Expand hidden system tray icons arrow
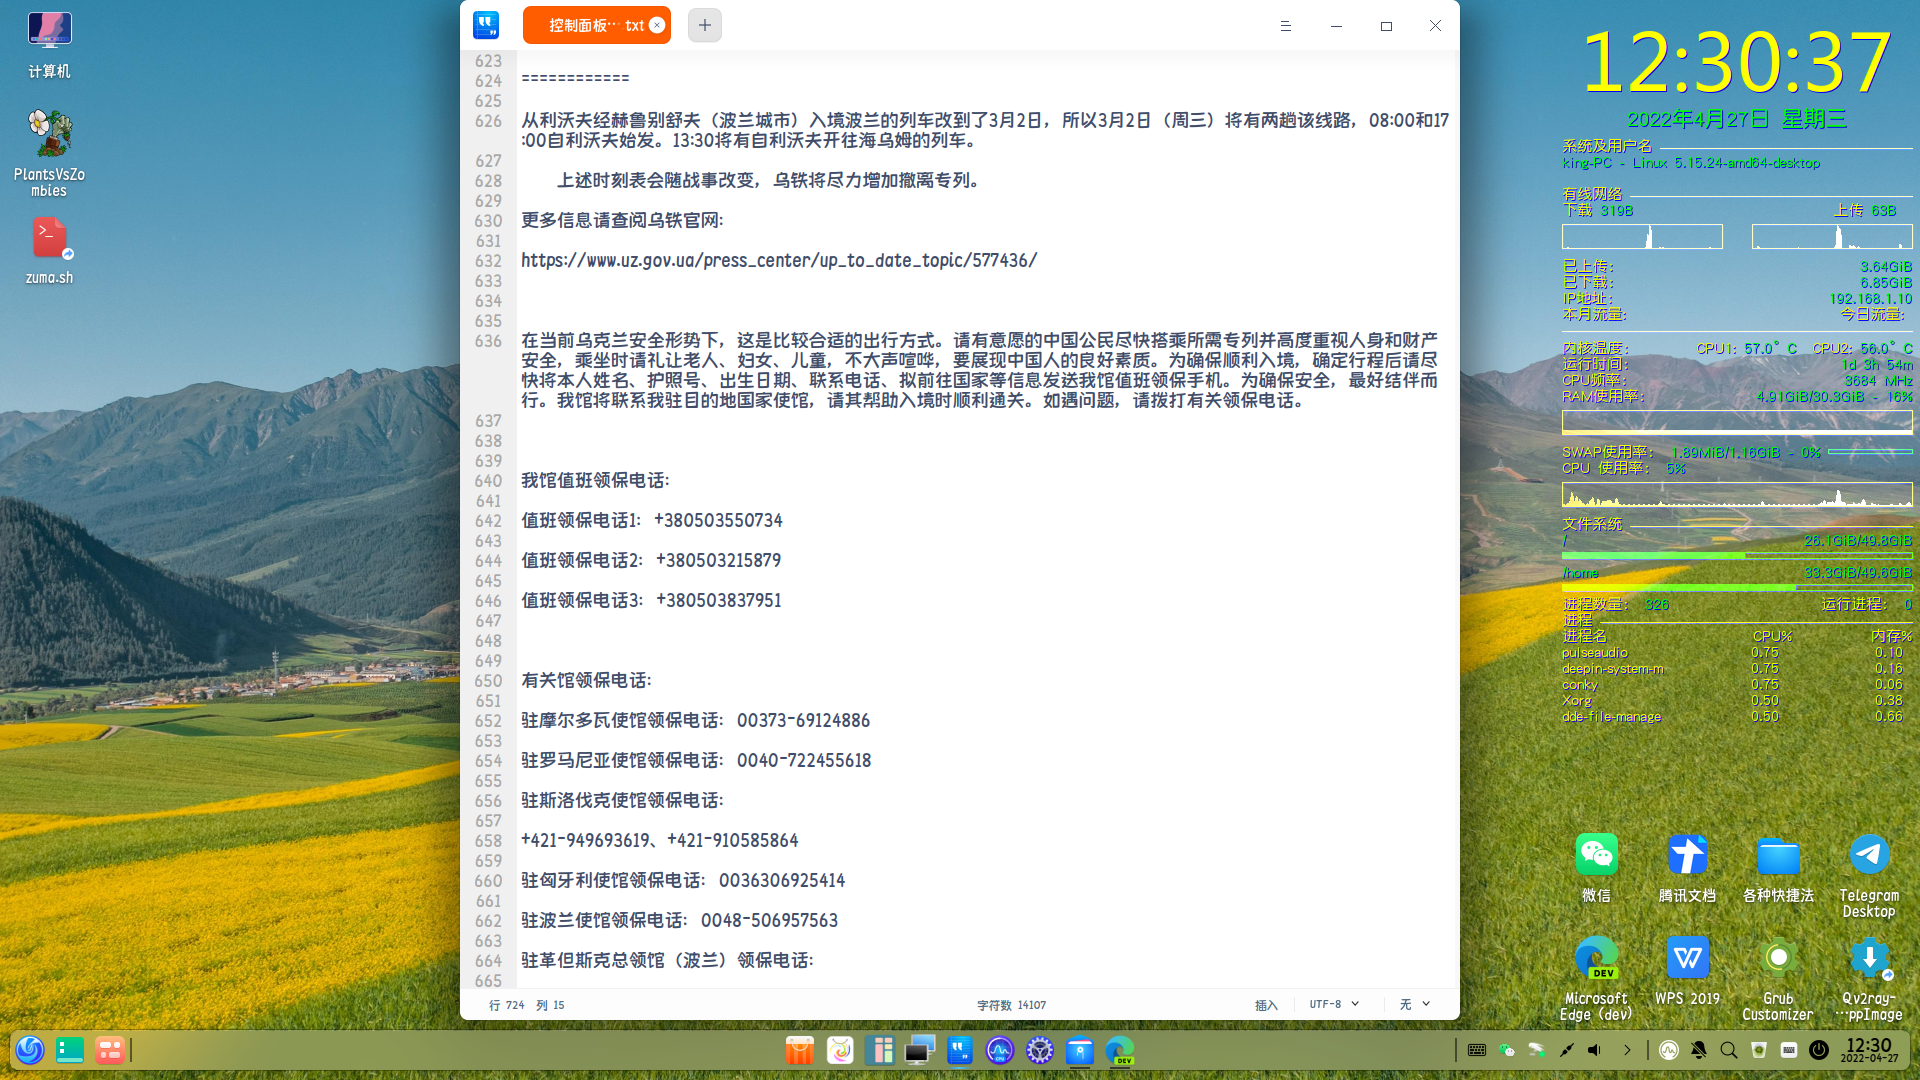The height and width of the screenshot is (1080, 1920). pyautogui.click(x=1629, y=1050)
